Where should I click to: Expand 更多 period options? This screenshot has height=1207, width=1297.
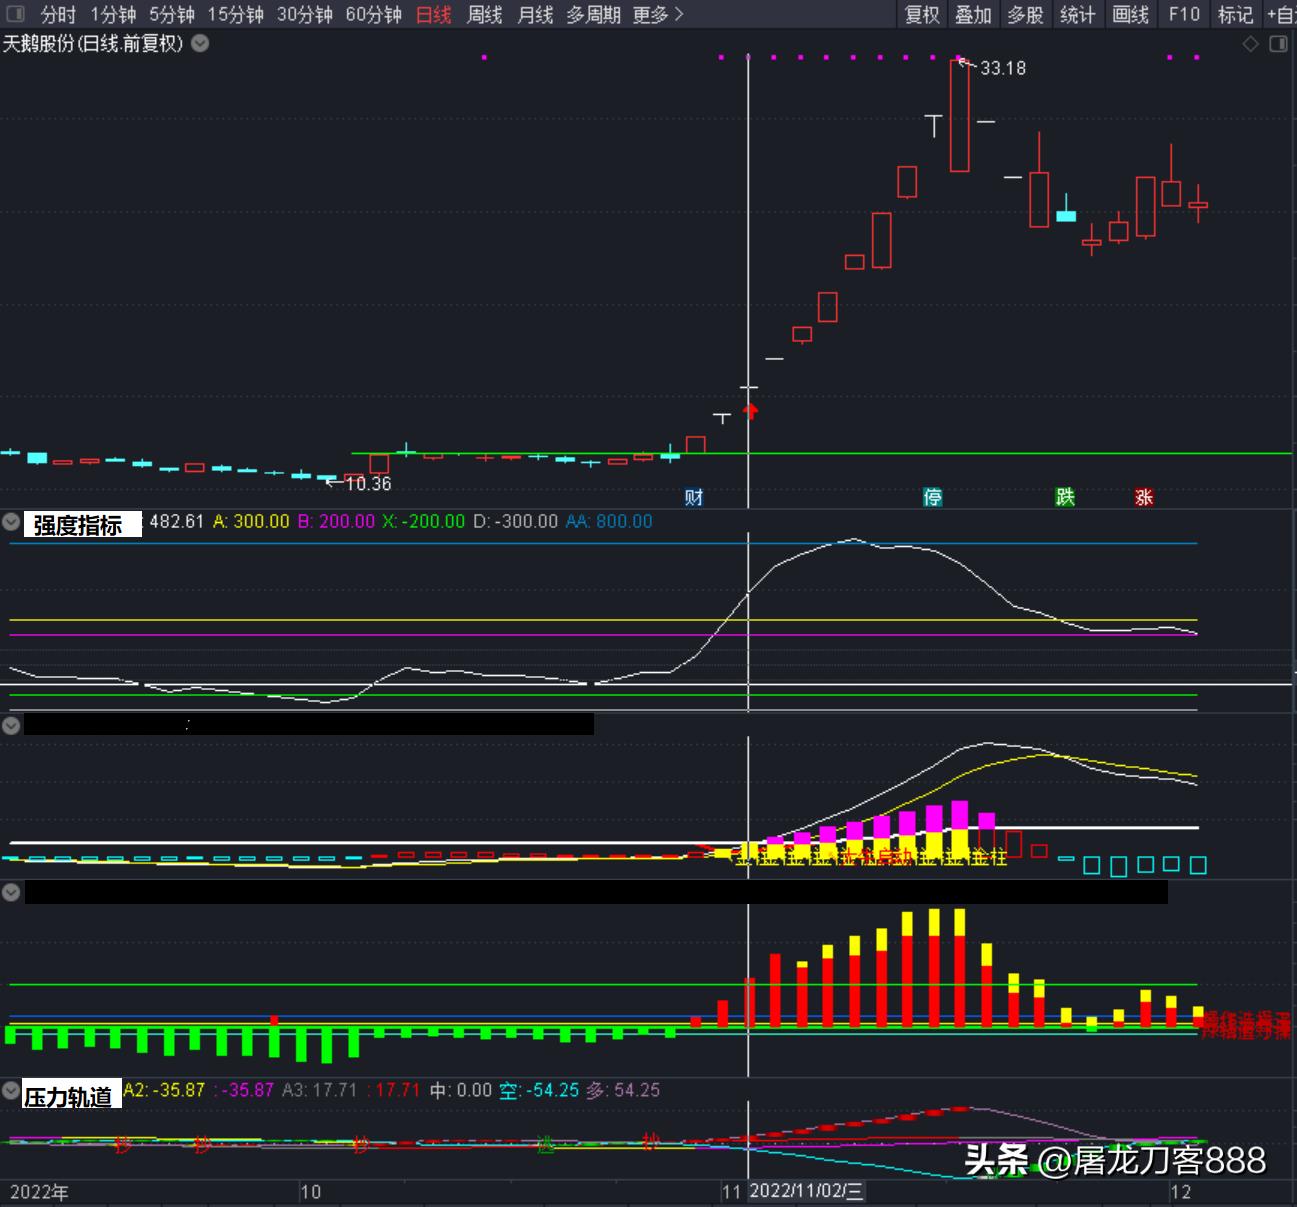(658, 14)
